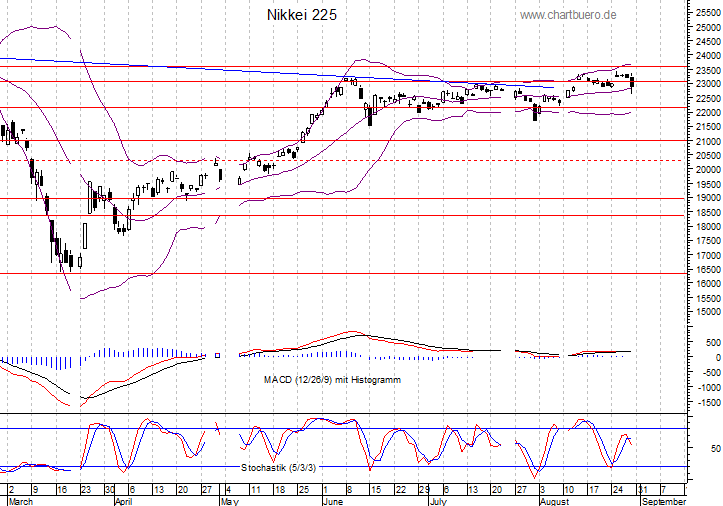
Task: Click the date label 20 in July
Action: [x=497, y=489]
